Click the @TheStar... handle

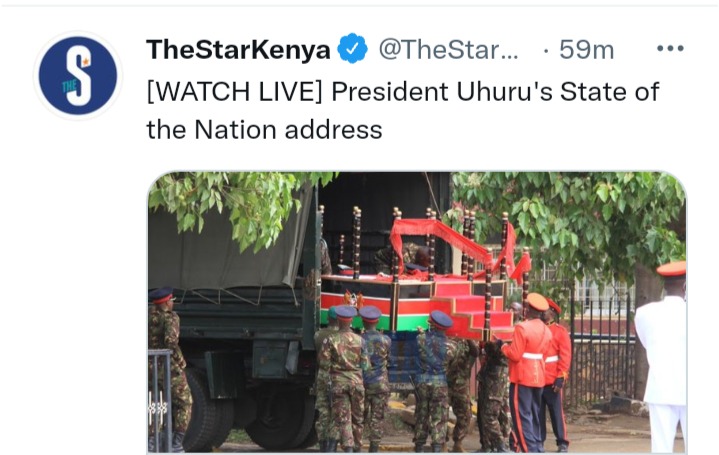point(448,49)
